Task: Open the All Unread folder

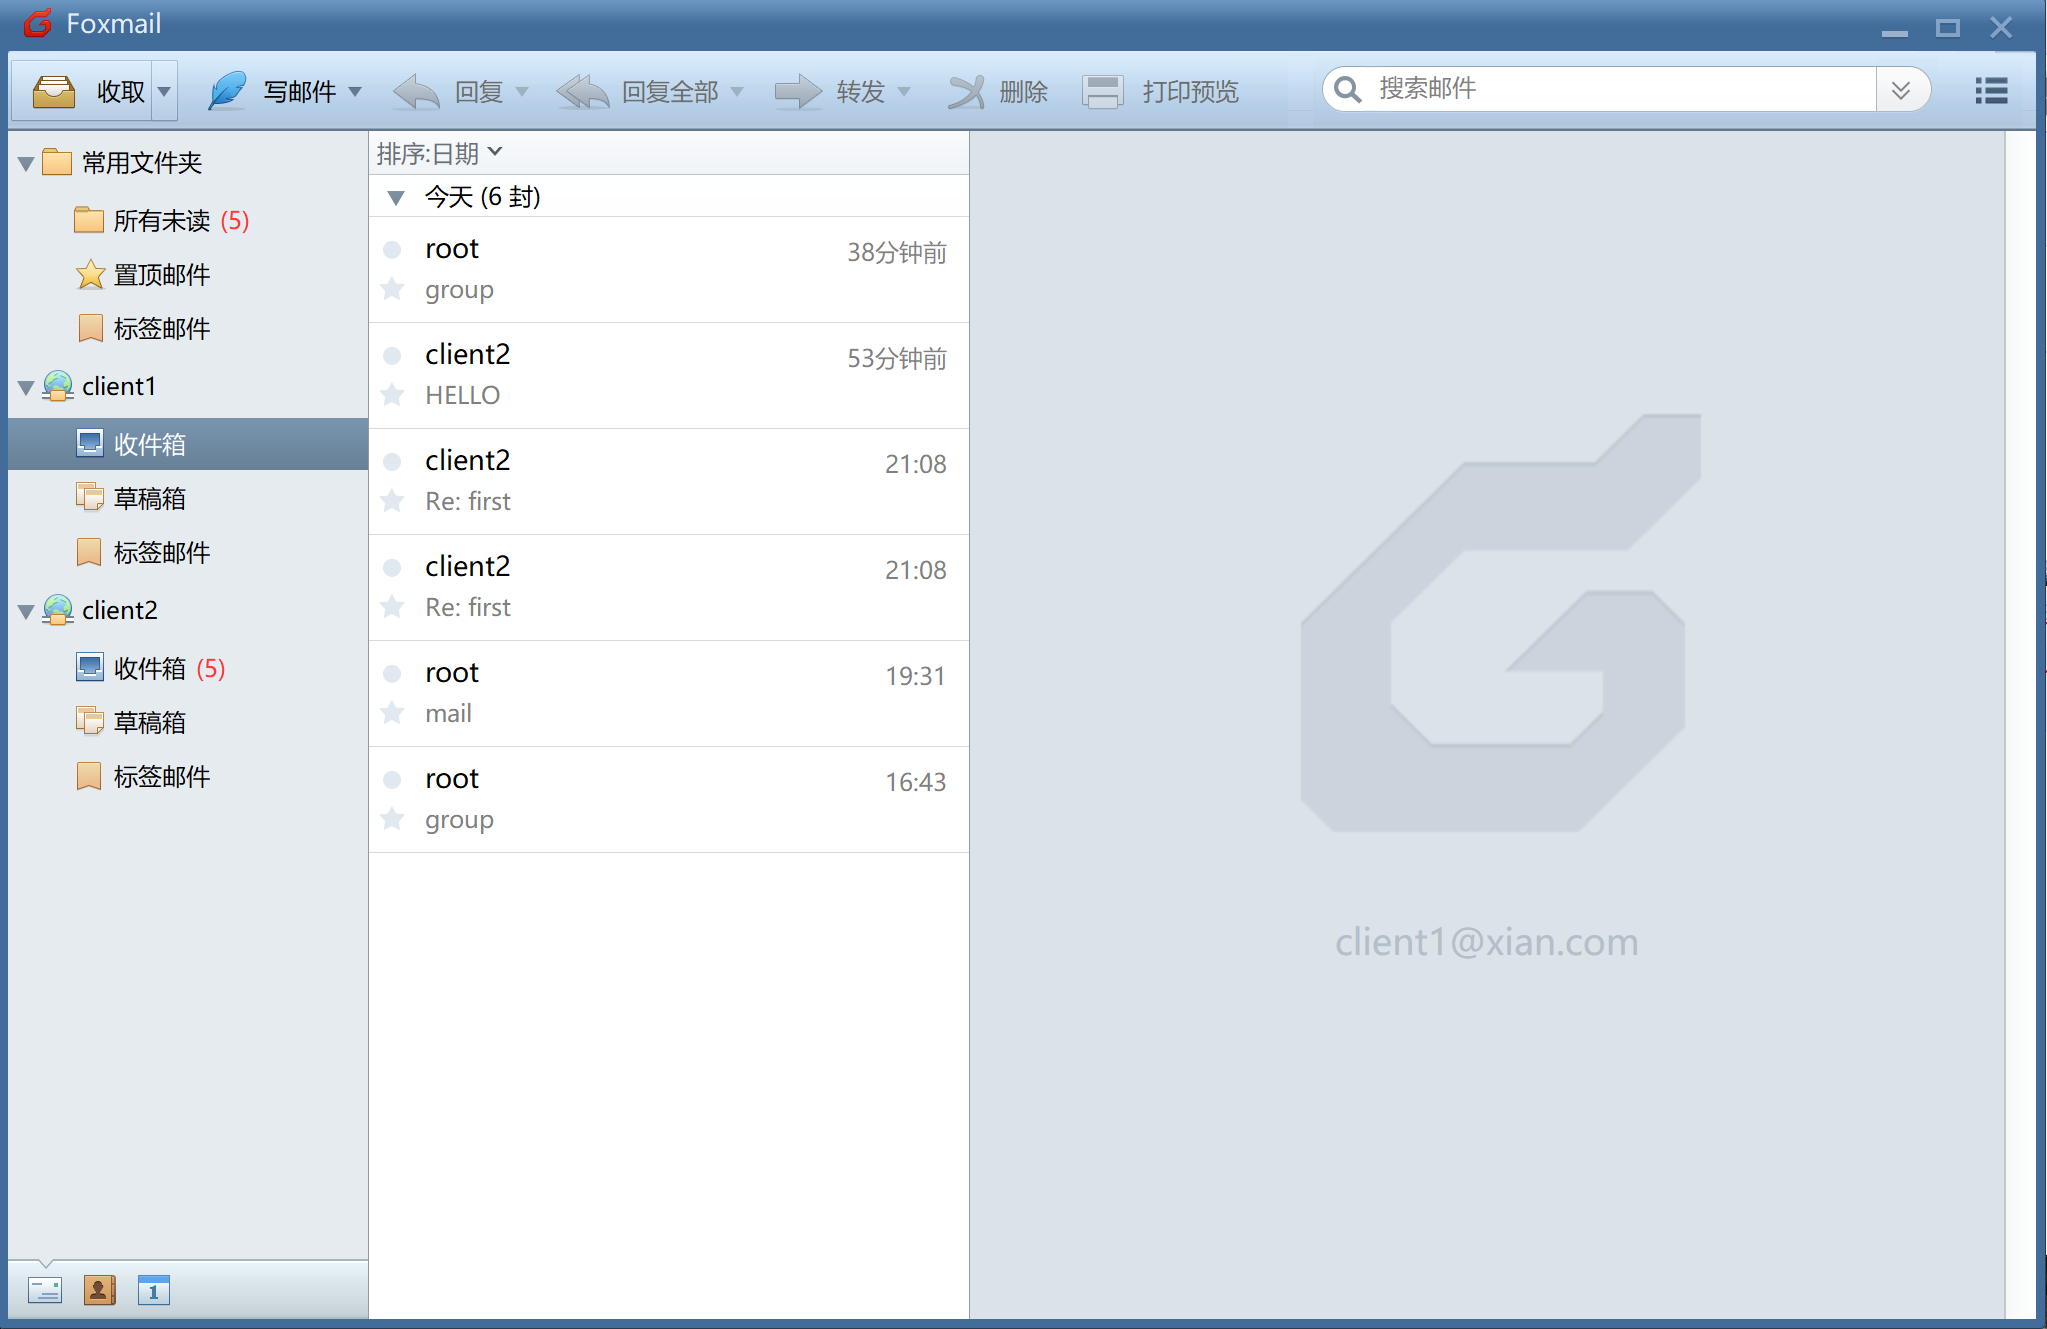Action: (x=161, y=220)
